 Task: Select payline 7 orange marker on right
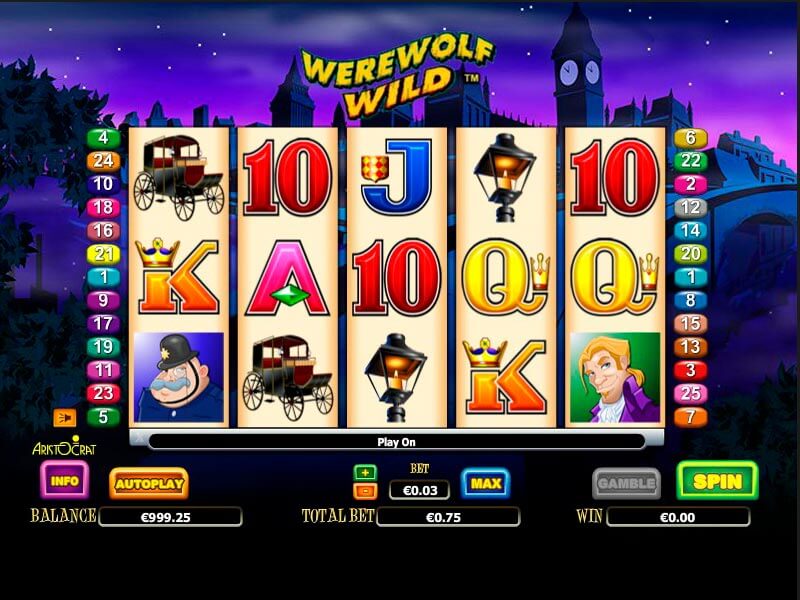(691, 417)
